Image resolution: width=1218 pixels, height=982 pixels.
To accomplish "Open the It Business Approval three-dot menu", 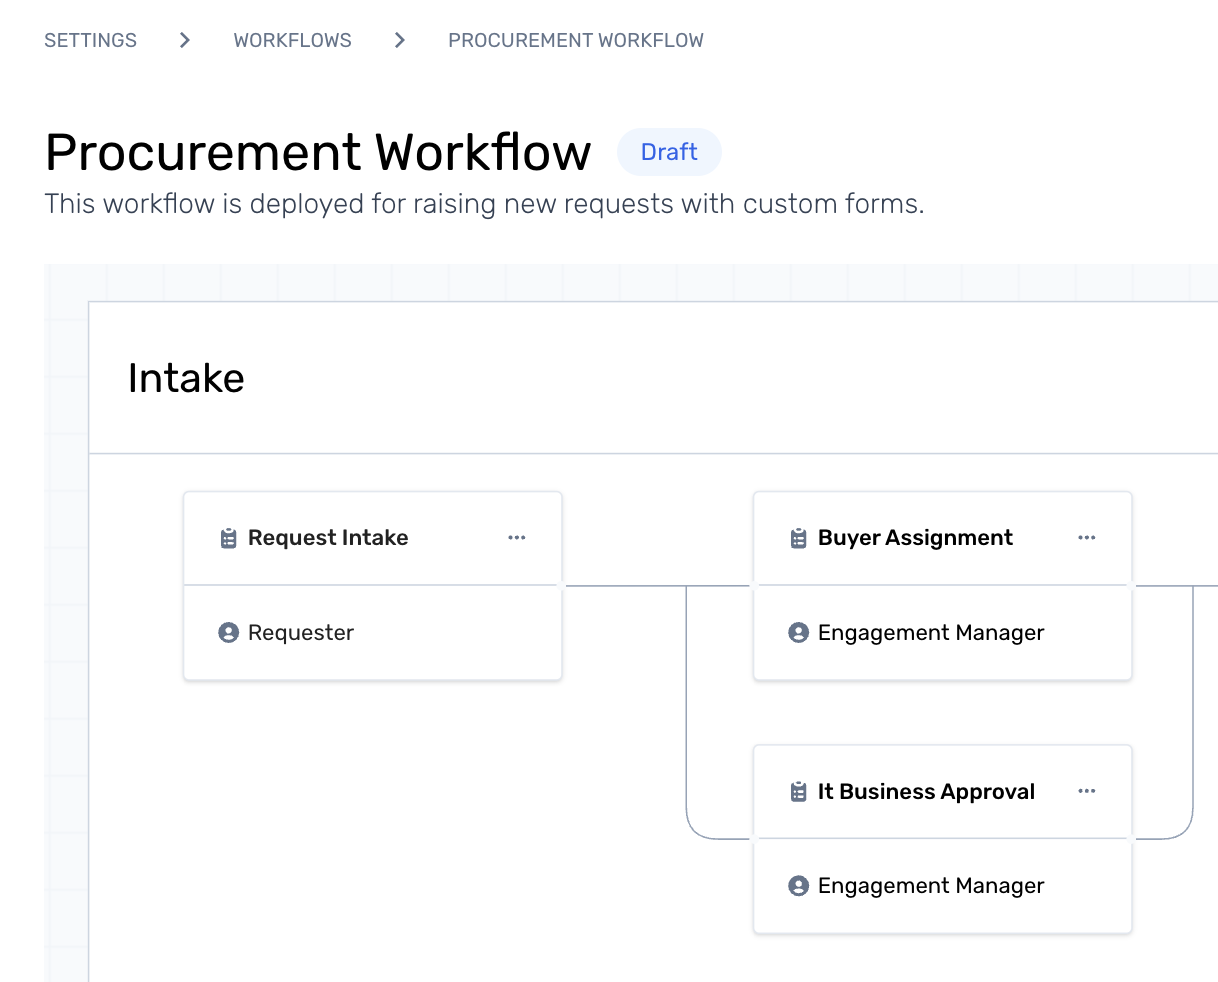I will (x=1087, y=791).
